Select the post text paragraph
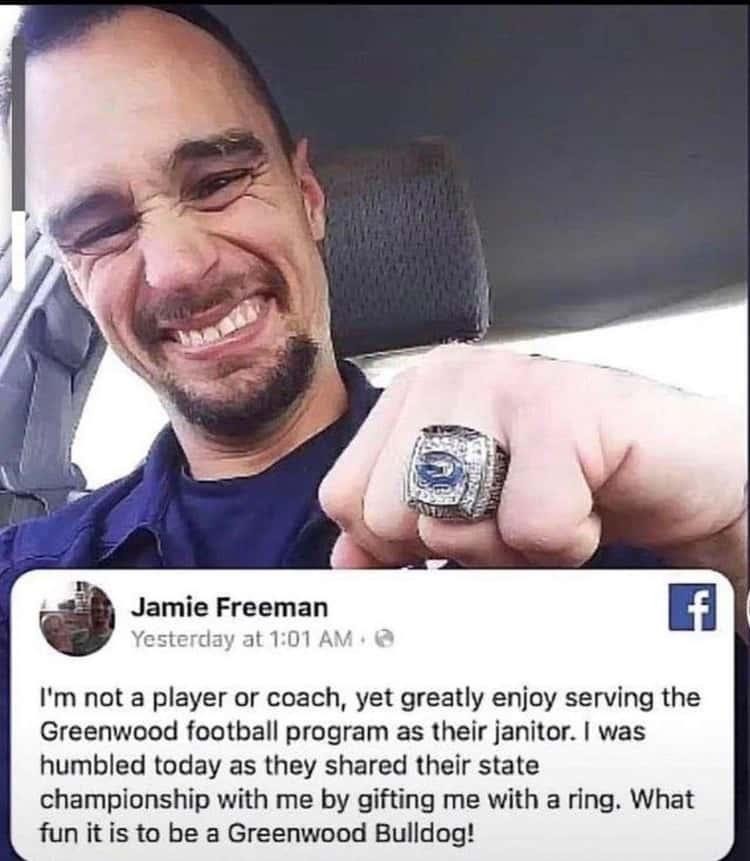 click(x=369, y=765)
